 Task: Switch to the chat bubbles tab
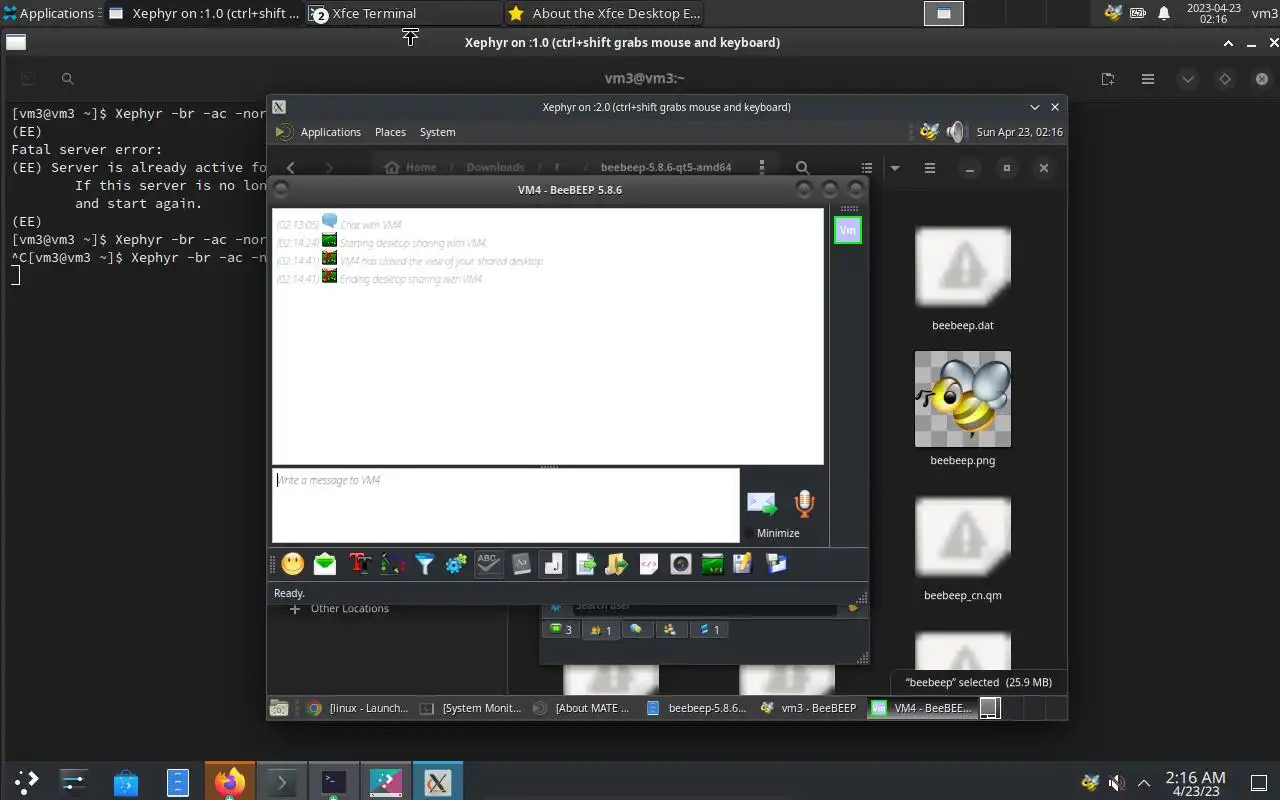(x=636, y=630)
